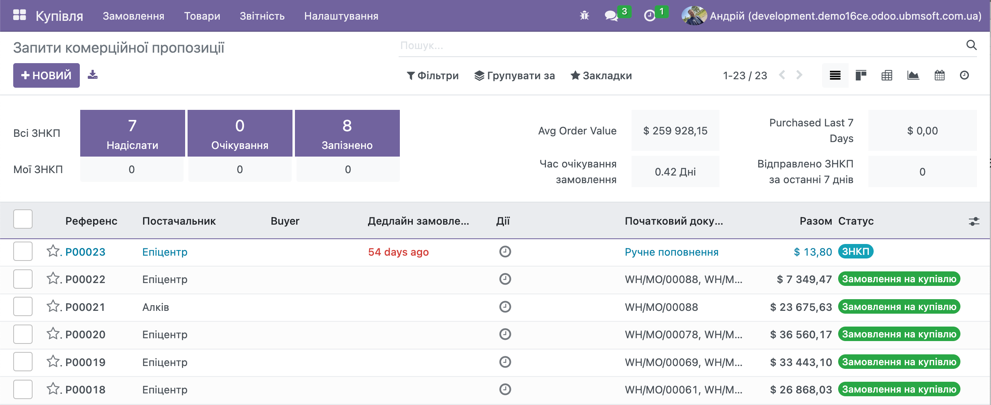This screenshot has height=405, width=991.
Task: Switch to kanban view
Action: [x=861, y=76]
